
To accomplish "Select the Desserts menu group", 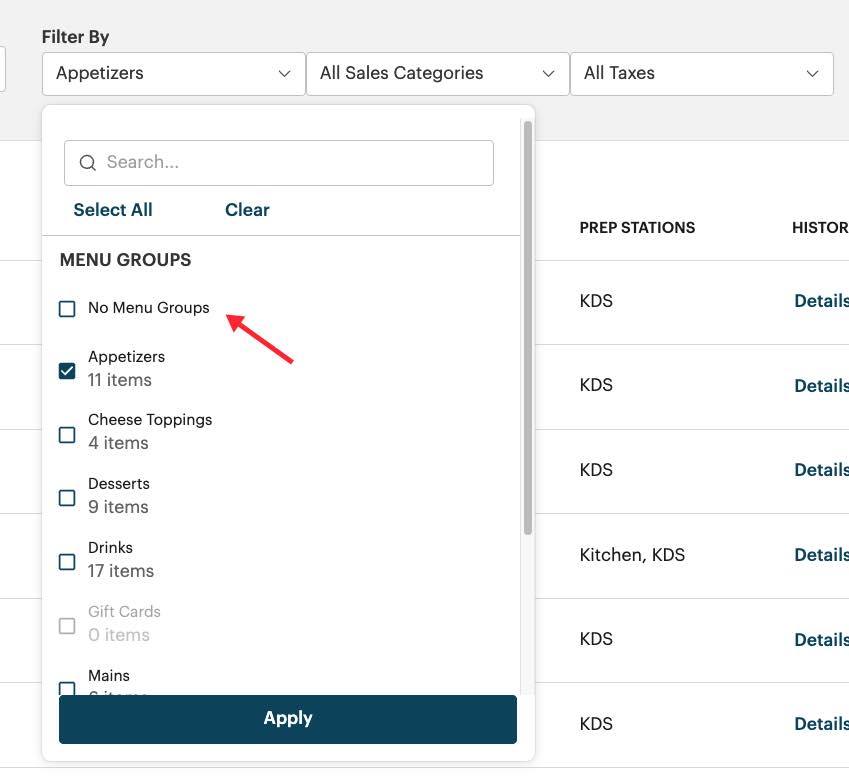I will coord(67,498).
